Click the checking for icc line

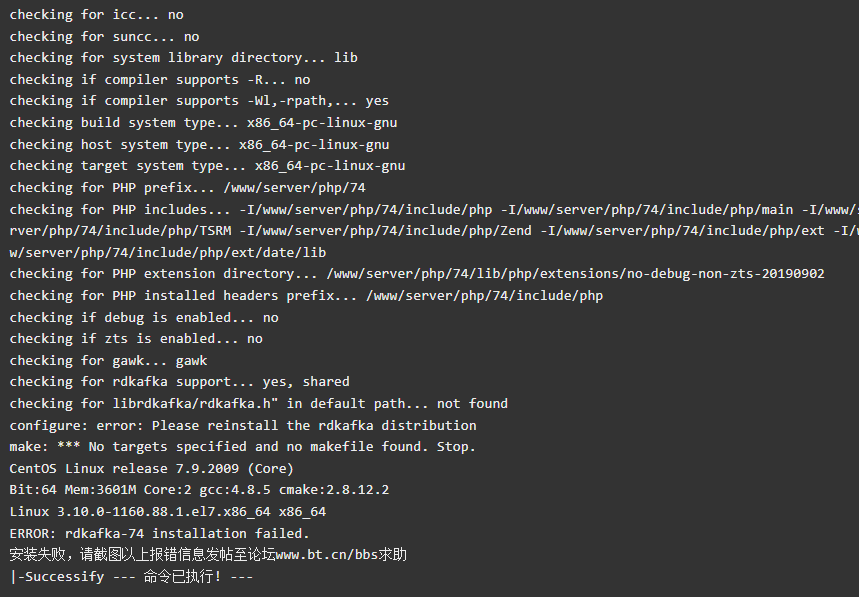(96, 15)
